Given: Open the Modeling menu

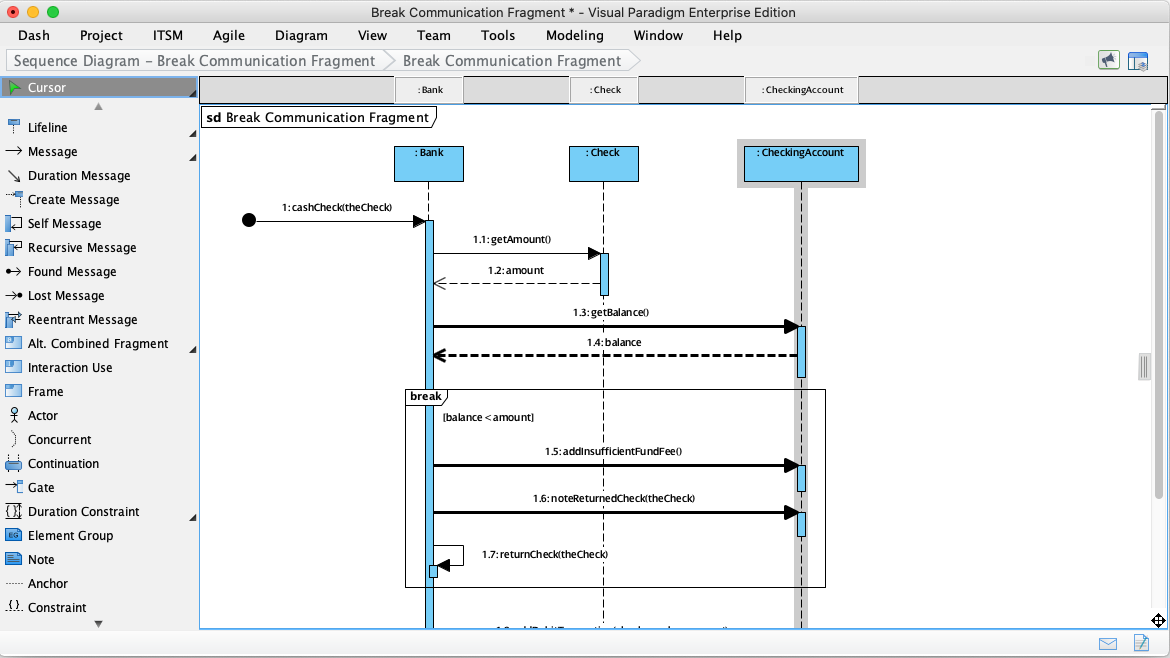Looking at the screenshot, I should pos(574,35).
